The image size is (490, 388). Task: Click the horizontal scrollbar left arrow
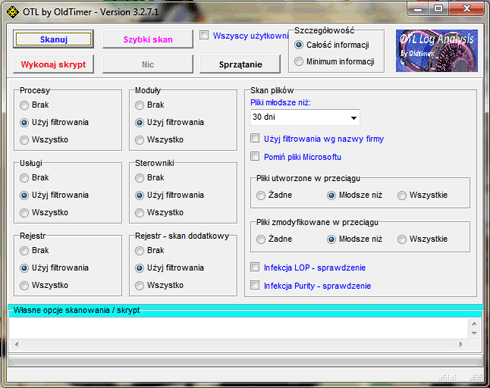click(16, 344)
